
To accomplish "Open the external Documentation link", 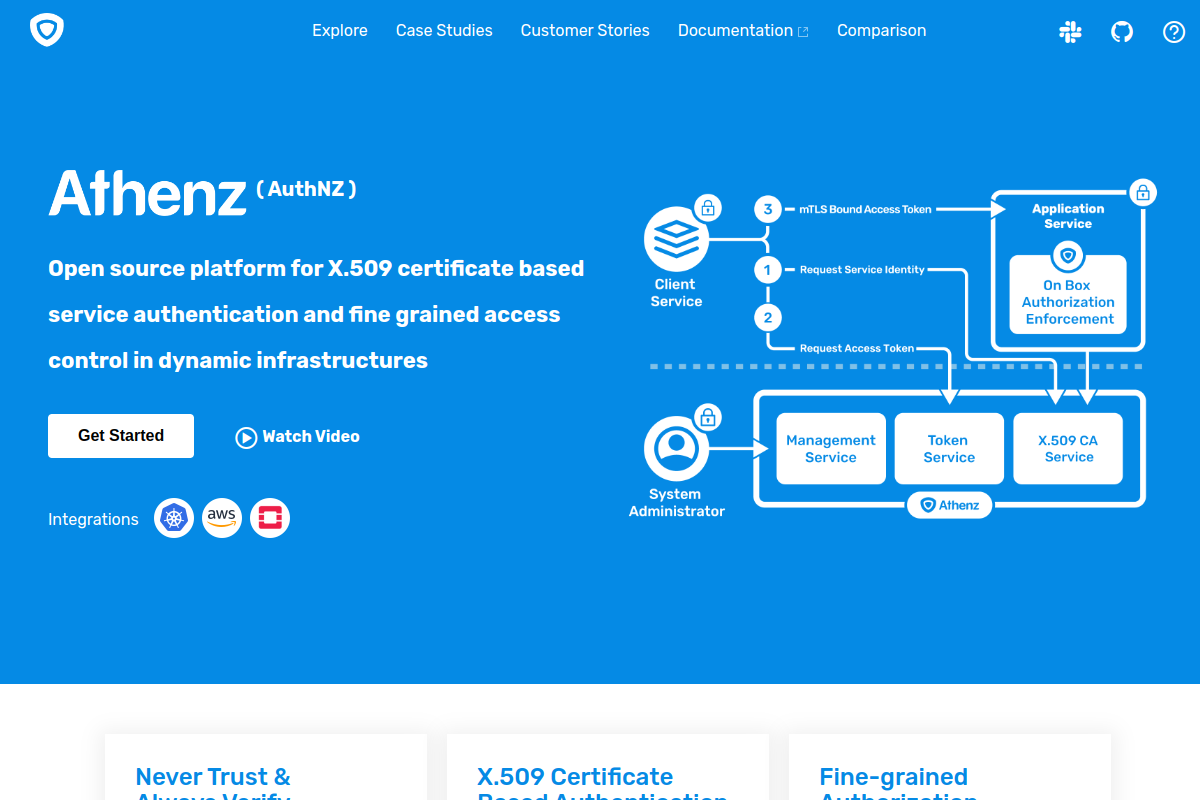I will pos(743,31).
